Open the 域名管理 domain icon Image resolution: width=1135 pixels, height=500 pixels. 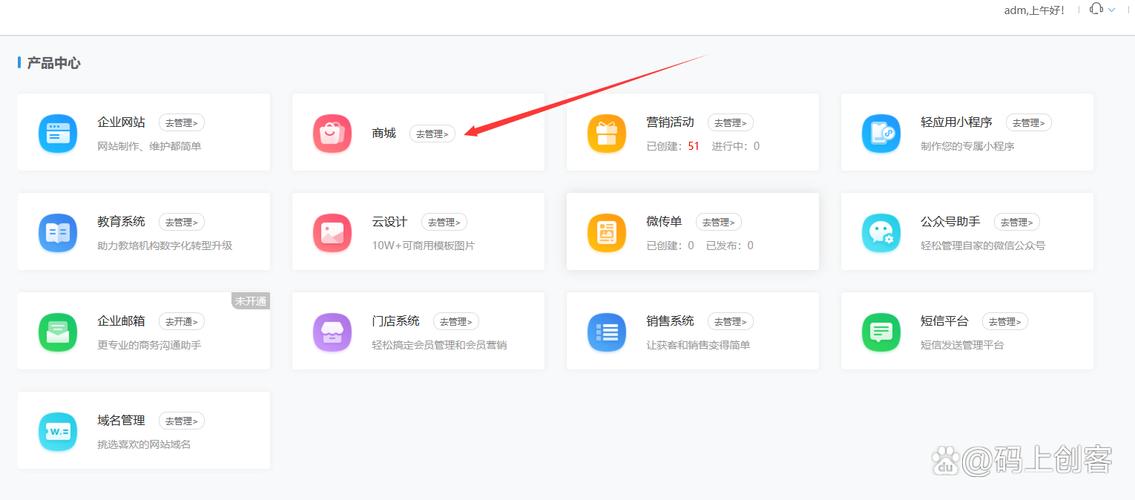click(57, 431)
